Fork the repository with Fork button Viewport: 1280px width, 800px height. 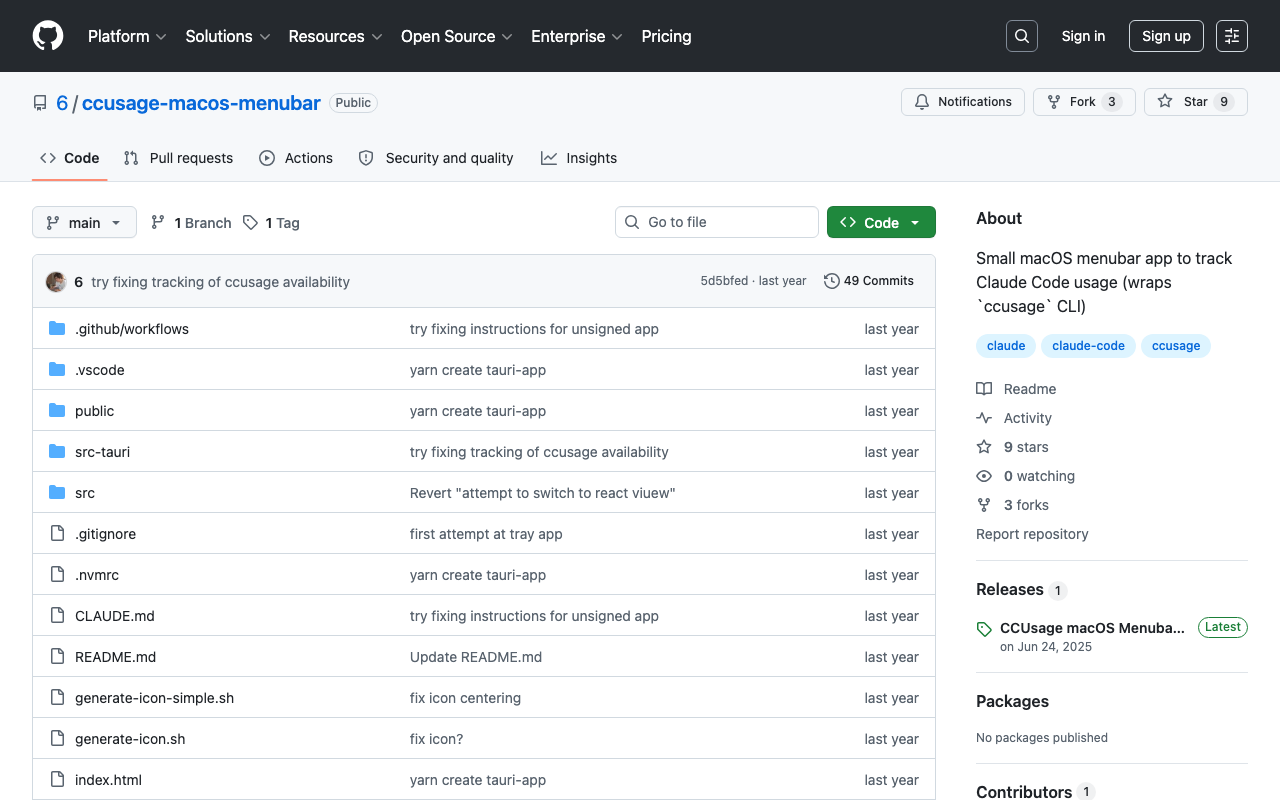click(1084, 102)
